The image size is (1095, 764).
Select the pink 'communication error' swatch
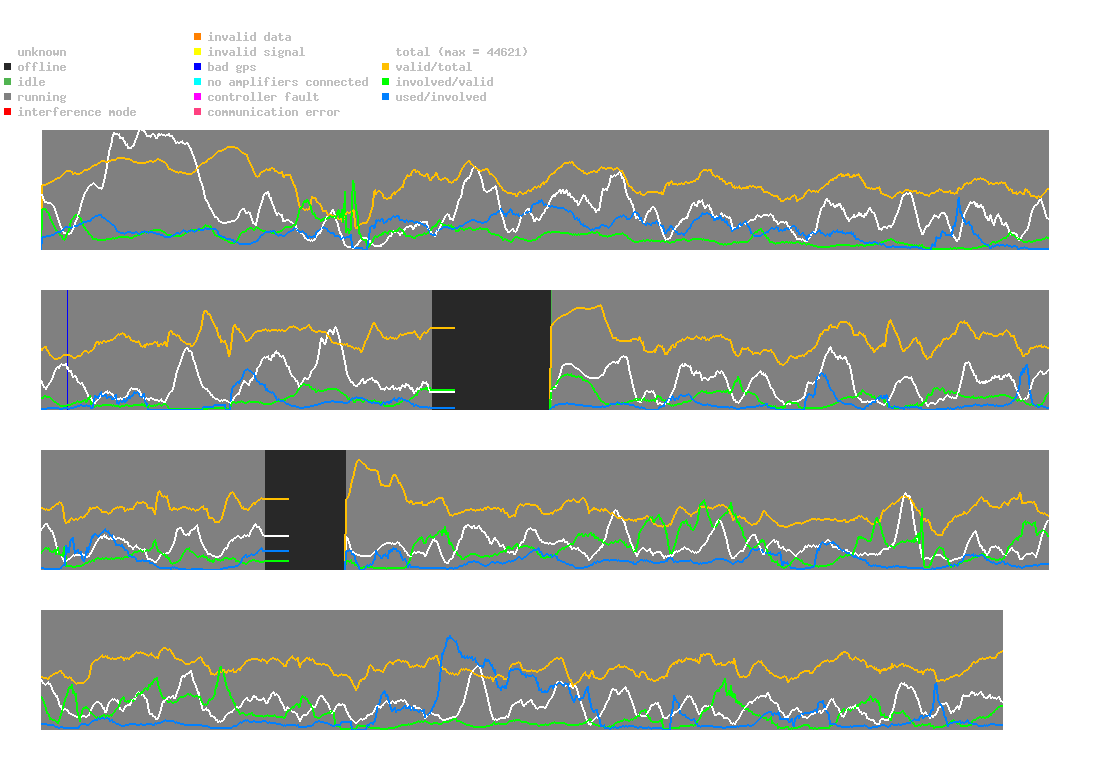[198, 112]
